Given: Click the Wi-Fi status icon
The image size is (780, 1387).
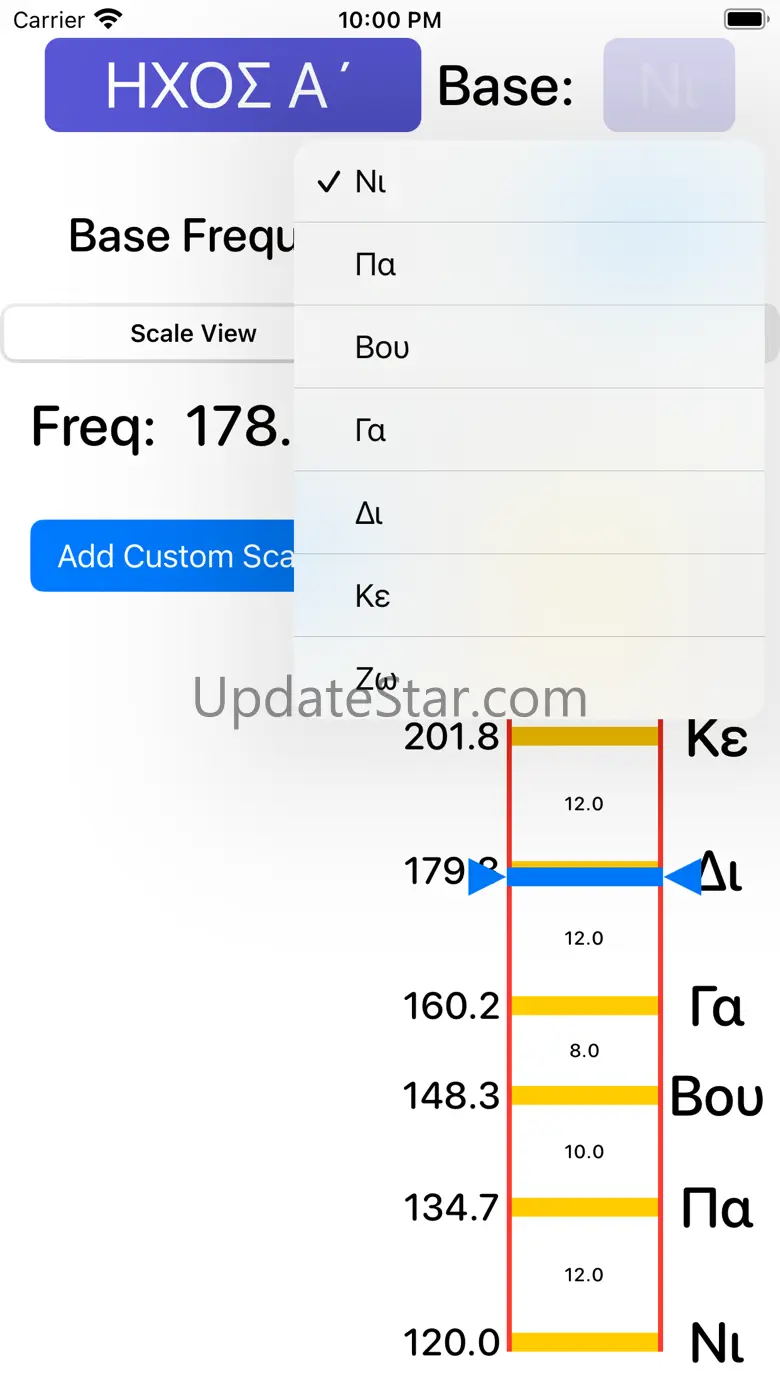Looking at the screenshot, I should pos(107,19).
